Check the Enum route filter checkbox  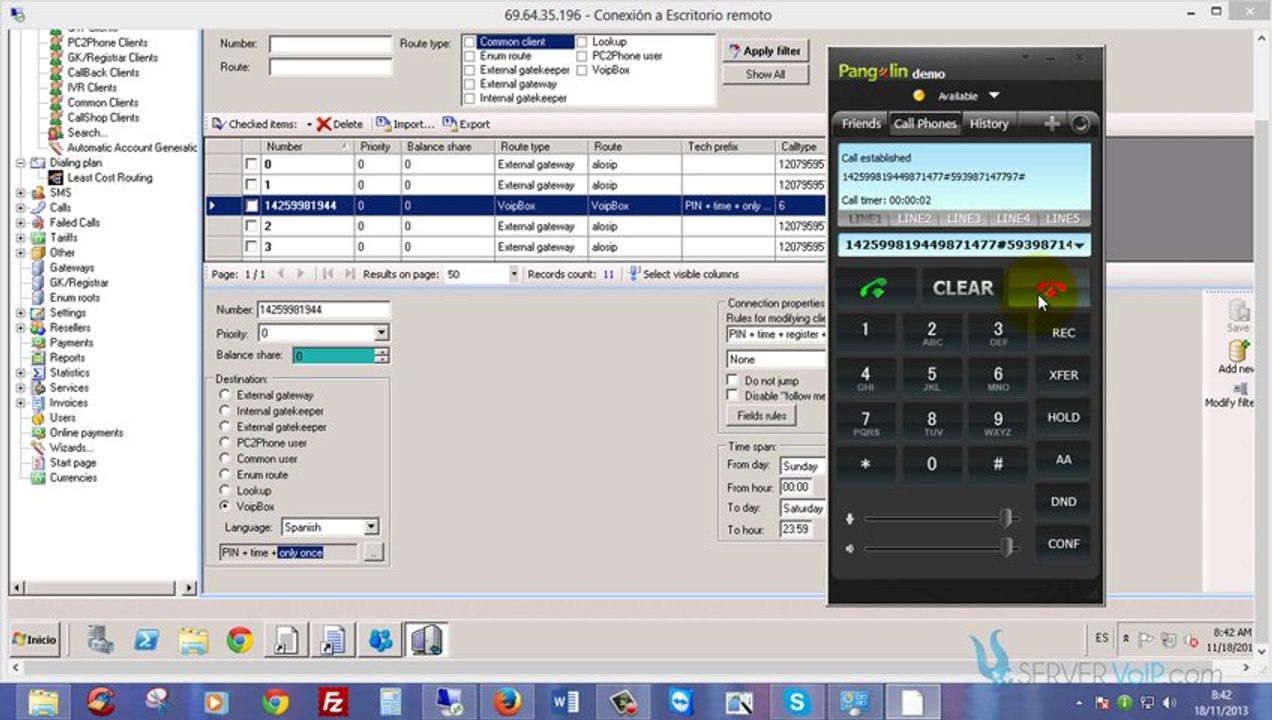point(470,56)
